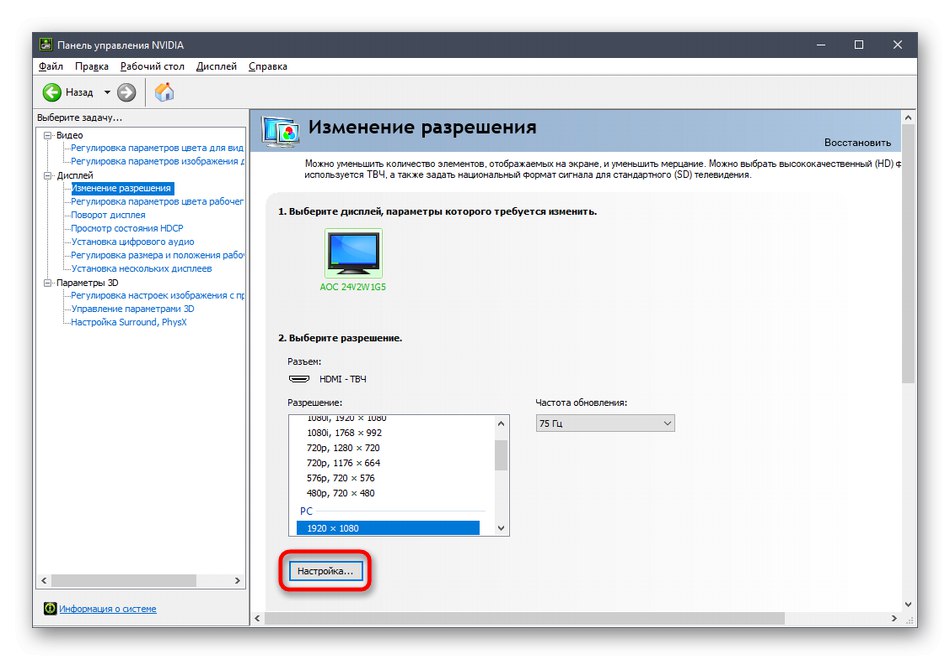This screenshot has width=950, height=660.
Task: Collapse the Параметры 3D tree node
Action: pos(48,282)
